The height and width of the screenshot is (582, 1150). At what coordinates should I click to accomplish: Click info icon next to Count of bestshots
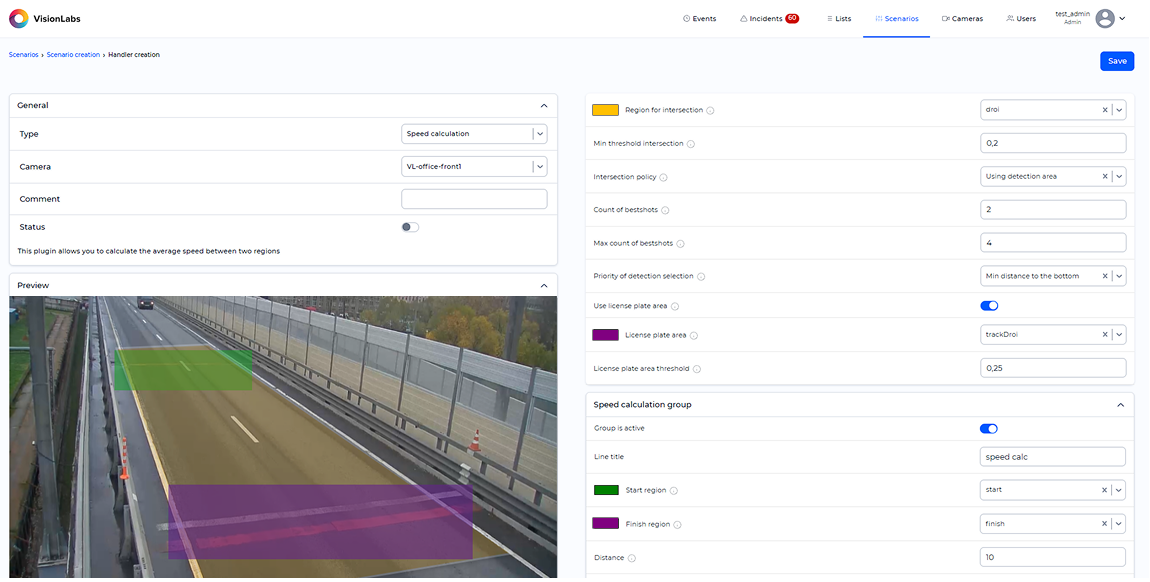click(666, 210)
